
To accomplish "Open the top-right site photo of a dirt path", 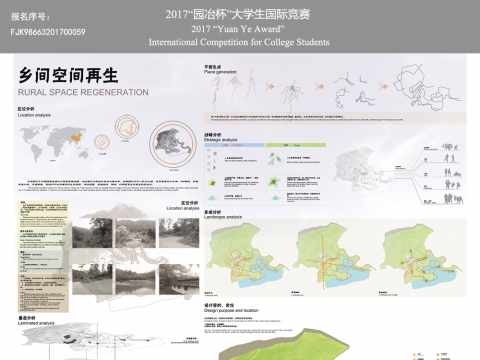I will pyautogui.click(x=179, y=233).
